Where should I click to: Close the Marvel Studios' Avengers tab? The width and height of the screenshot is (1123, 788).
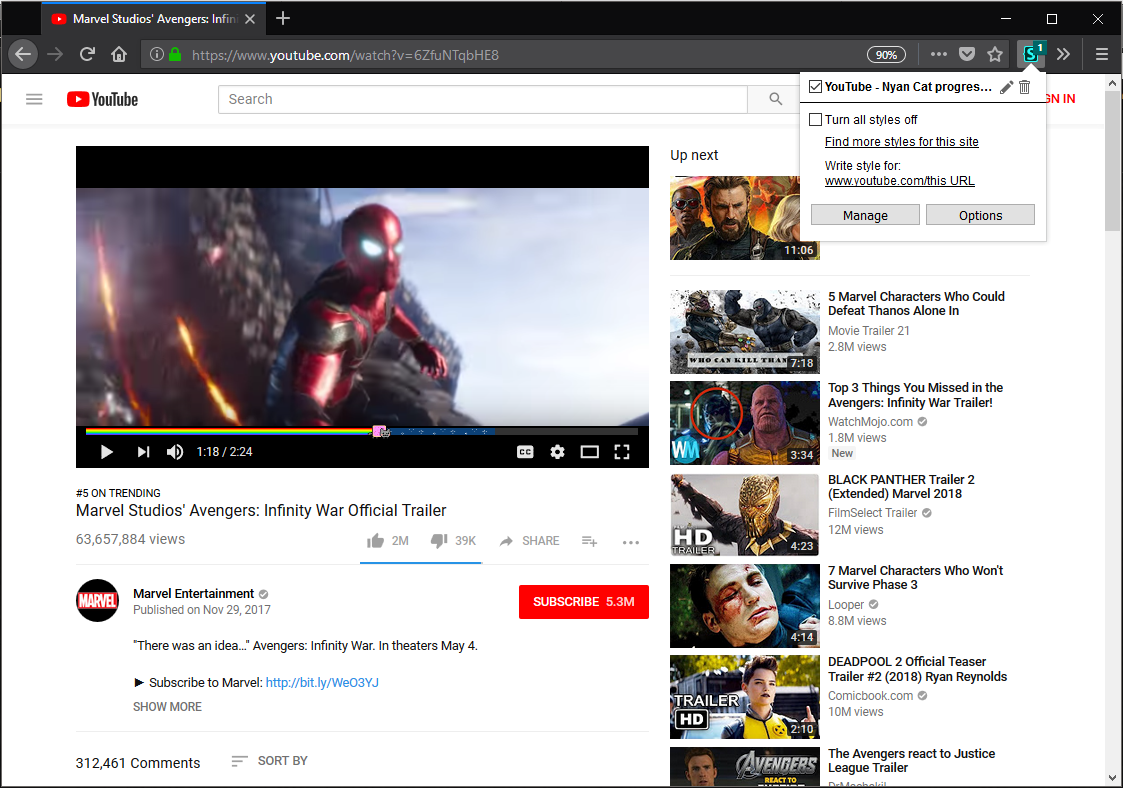click(250, 19)
